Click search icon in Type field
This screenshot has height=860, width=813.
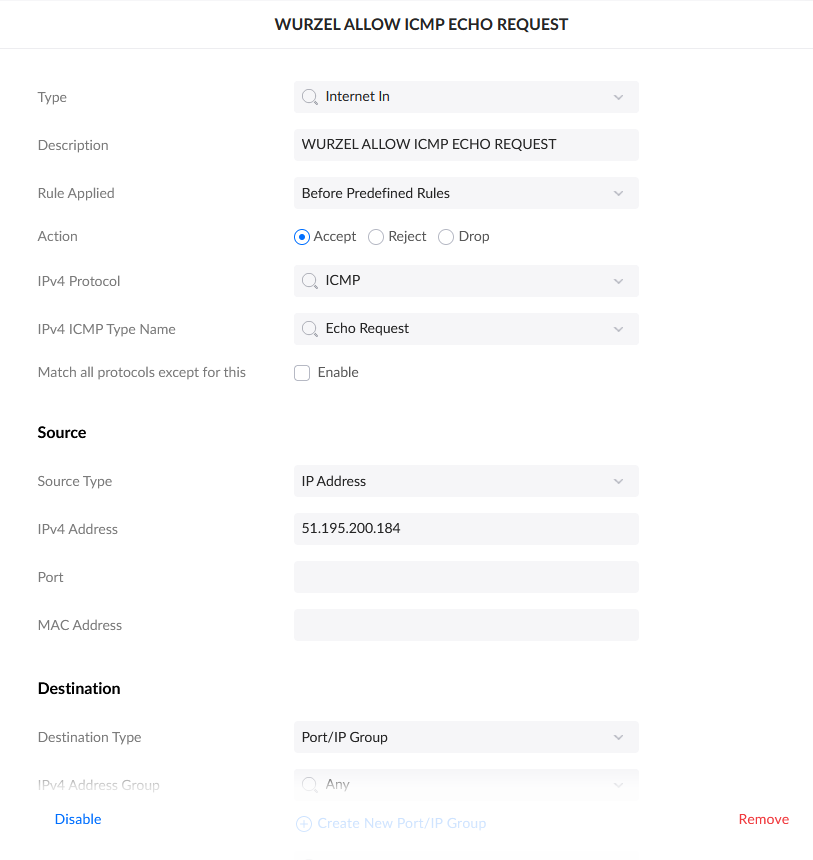coord(310,97)
